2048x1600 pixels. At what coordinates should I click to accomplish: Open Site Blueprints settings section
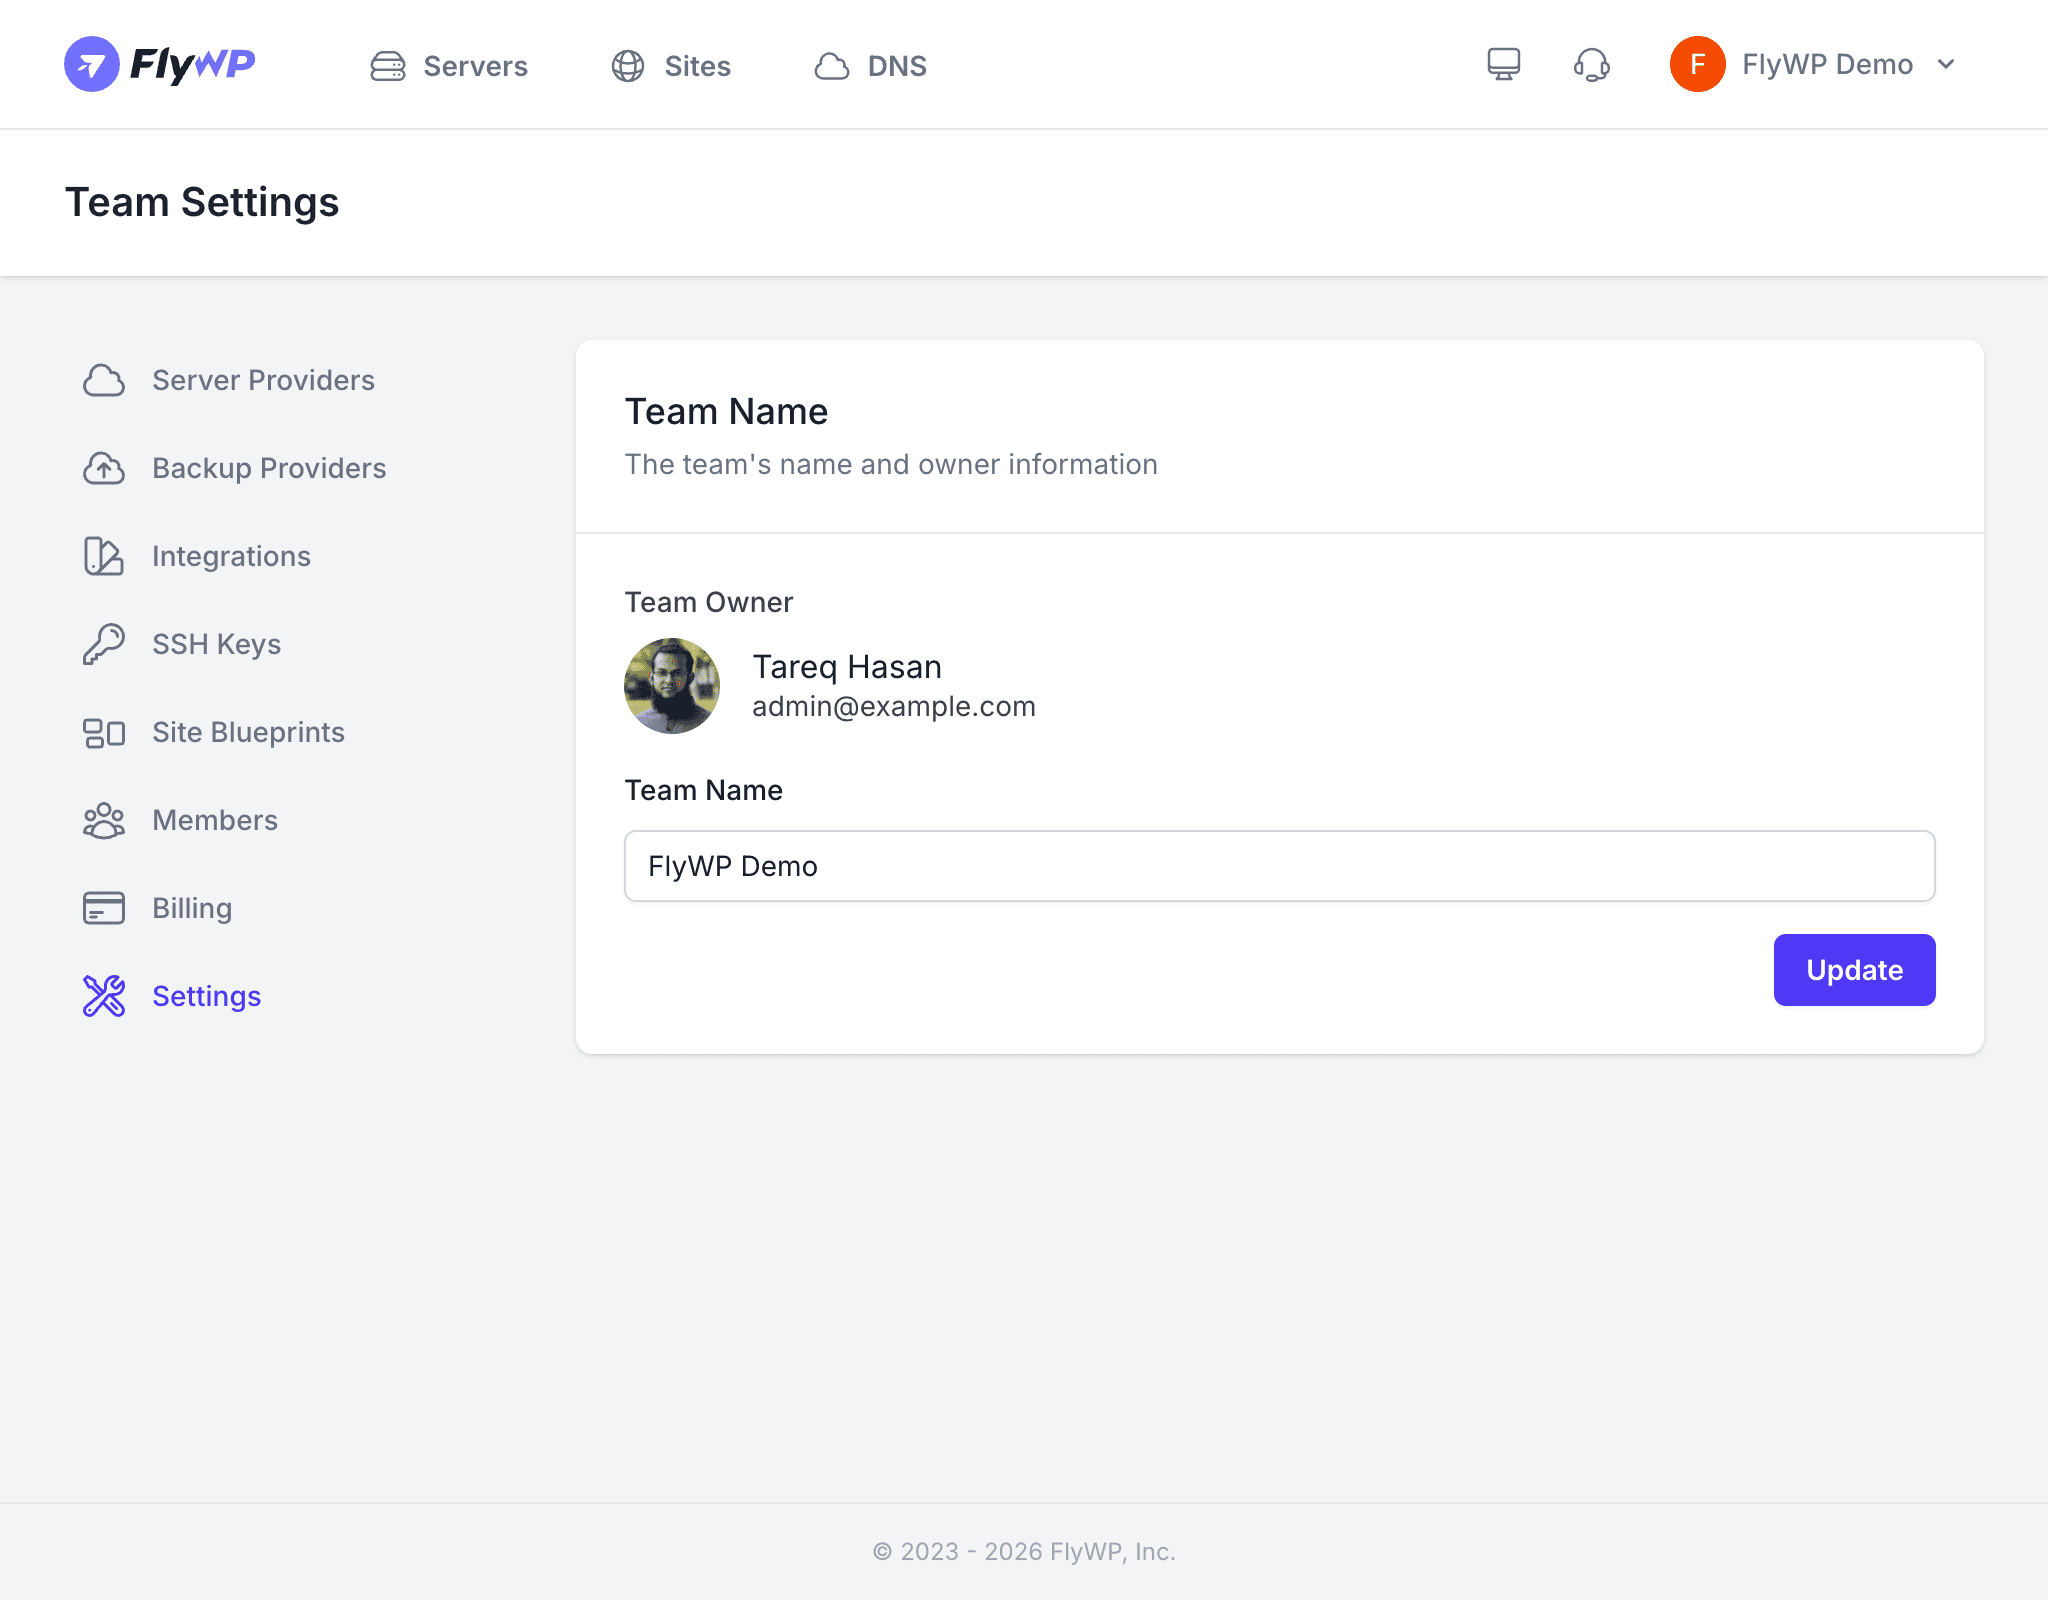248,732
